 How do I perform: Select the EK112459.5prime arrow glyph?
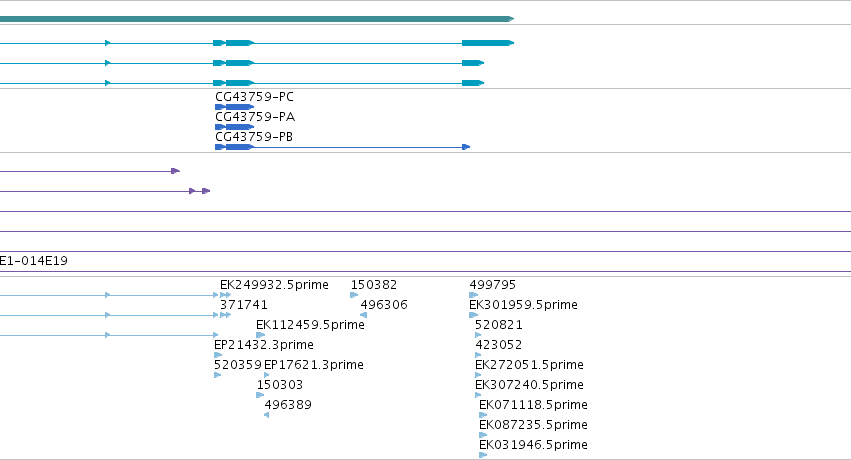pyautogui.click(x=261, y=335)
